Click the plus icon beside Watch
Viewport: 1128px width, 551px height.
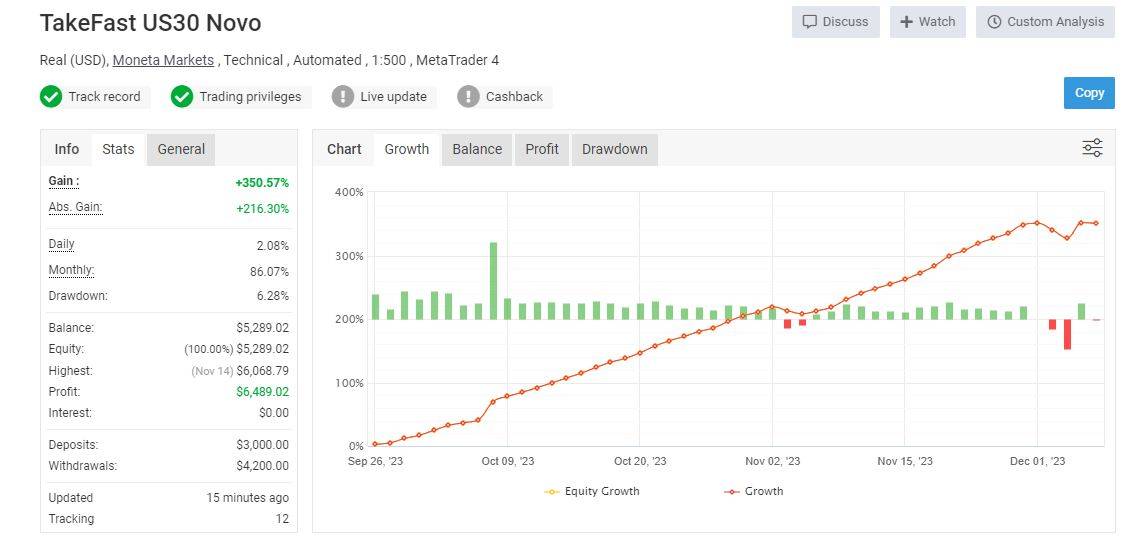coord(906,22)
